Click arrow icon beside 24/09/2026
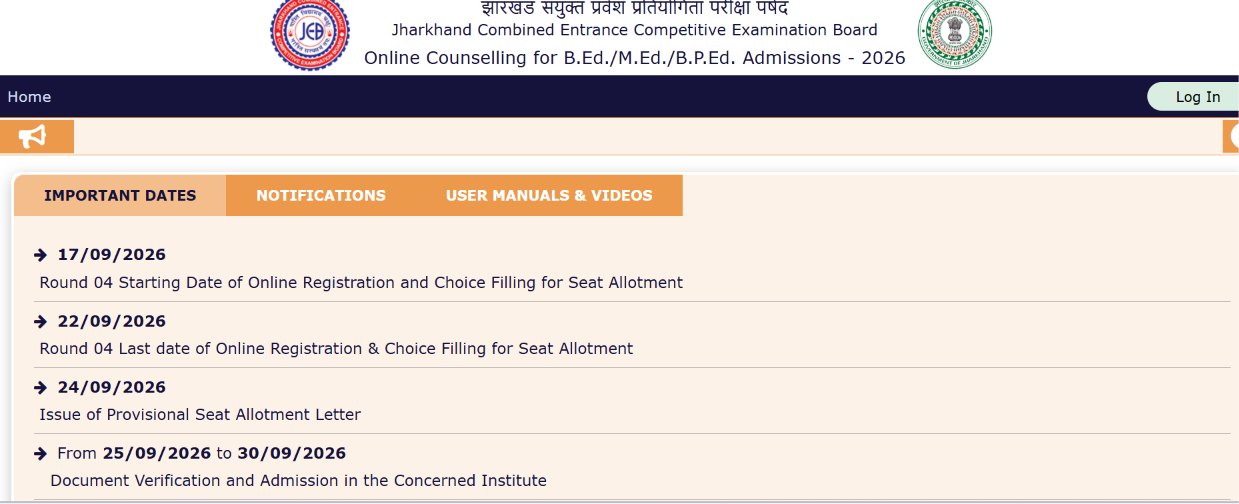The height and width of the screenshot is (504, 1239). point(41,388)
